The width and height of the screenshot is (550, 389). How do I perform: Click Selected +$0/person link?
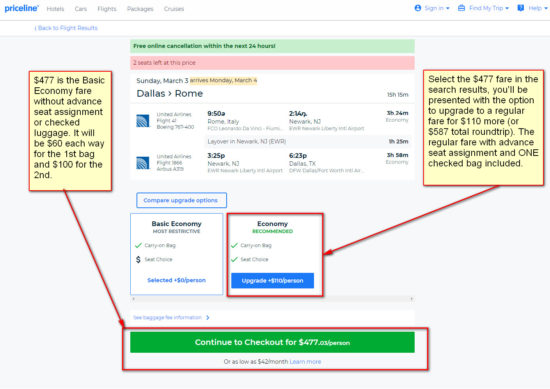(x=176, y=280)
